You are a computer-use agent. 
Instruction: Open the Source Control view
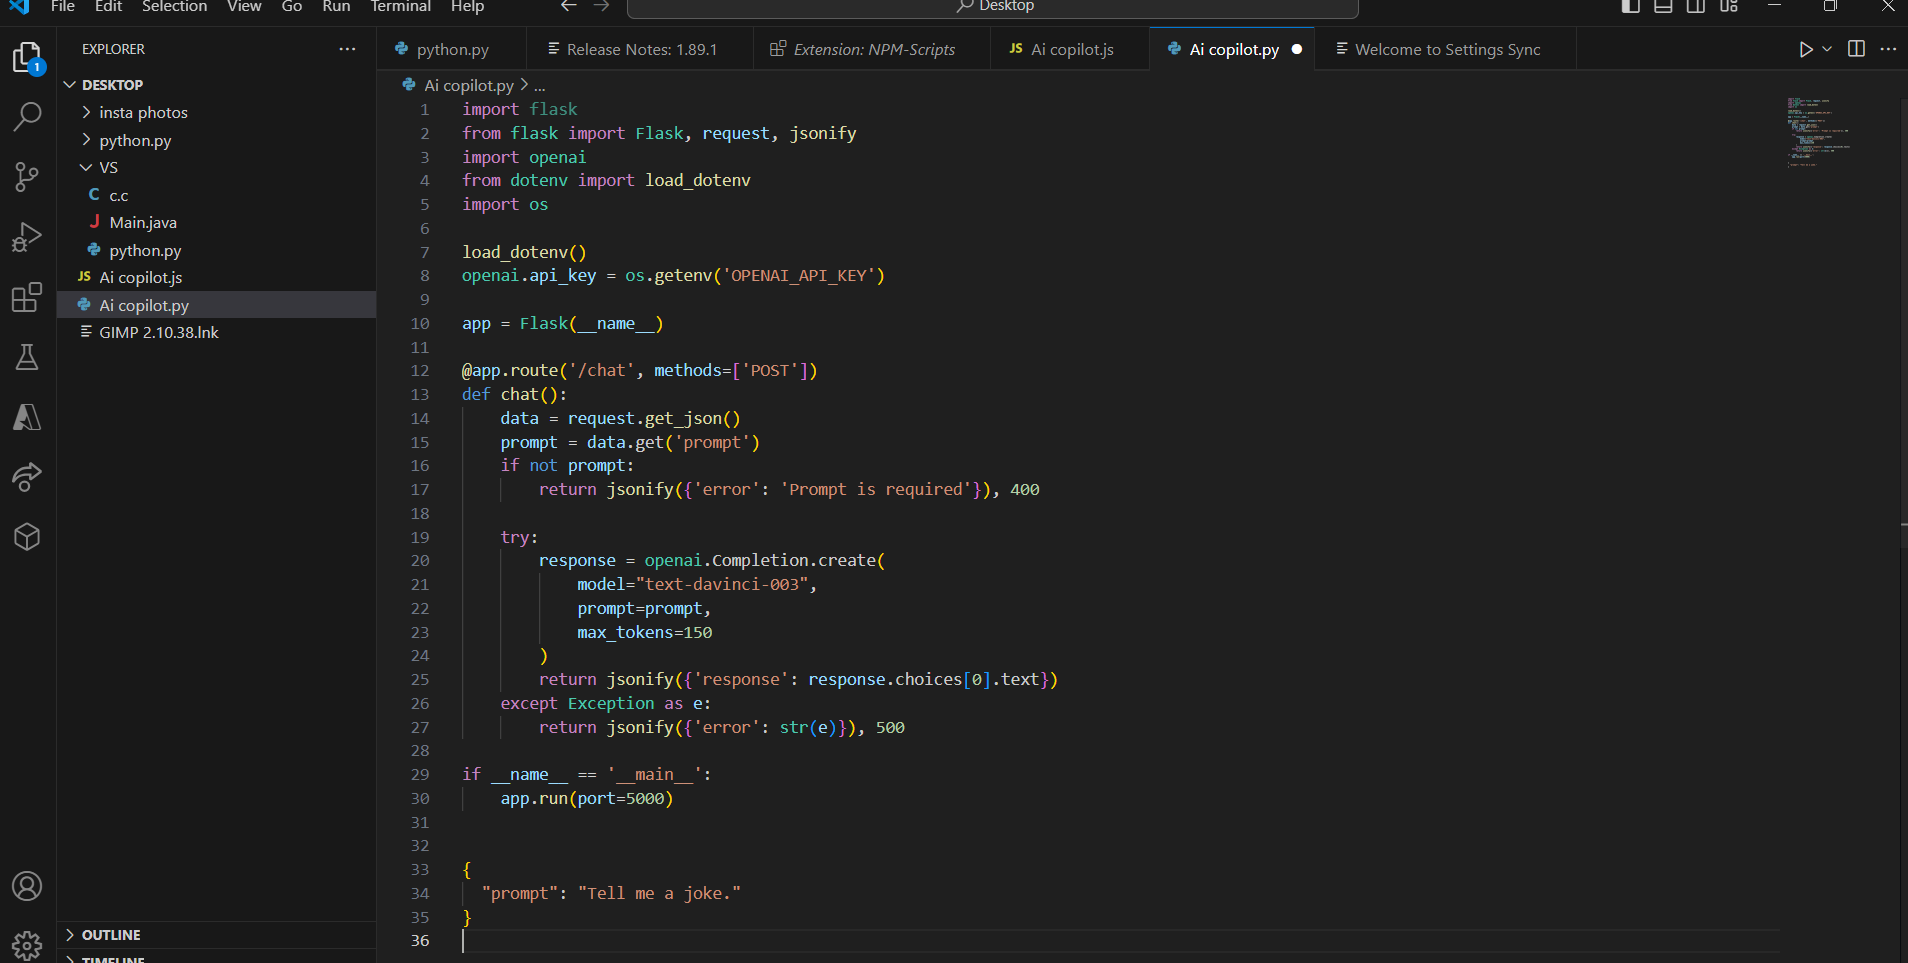tap(27, 177)
